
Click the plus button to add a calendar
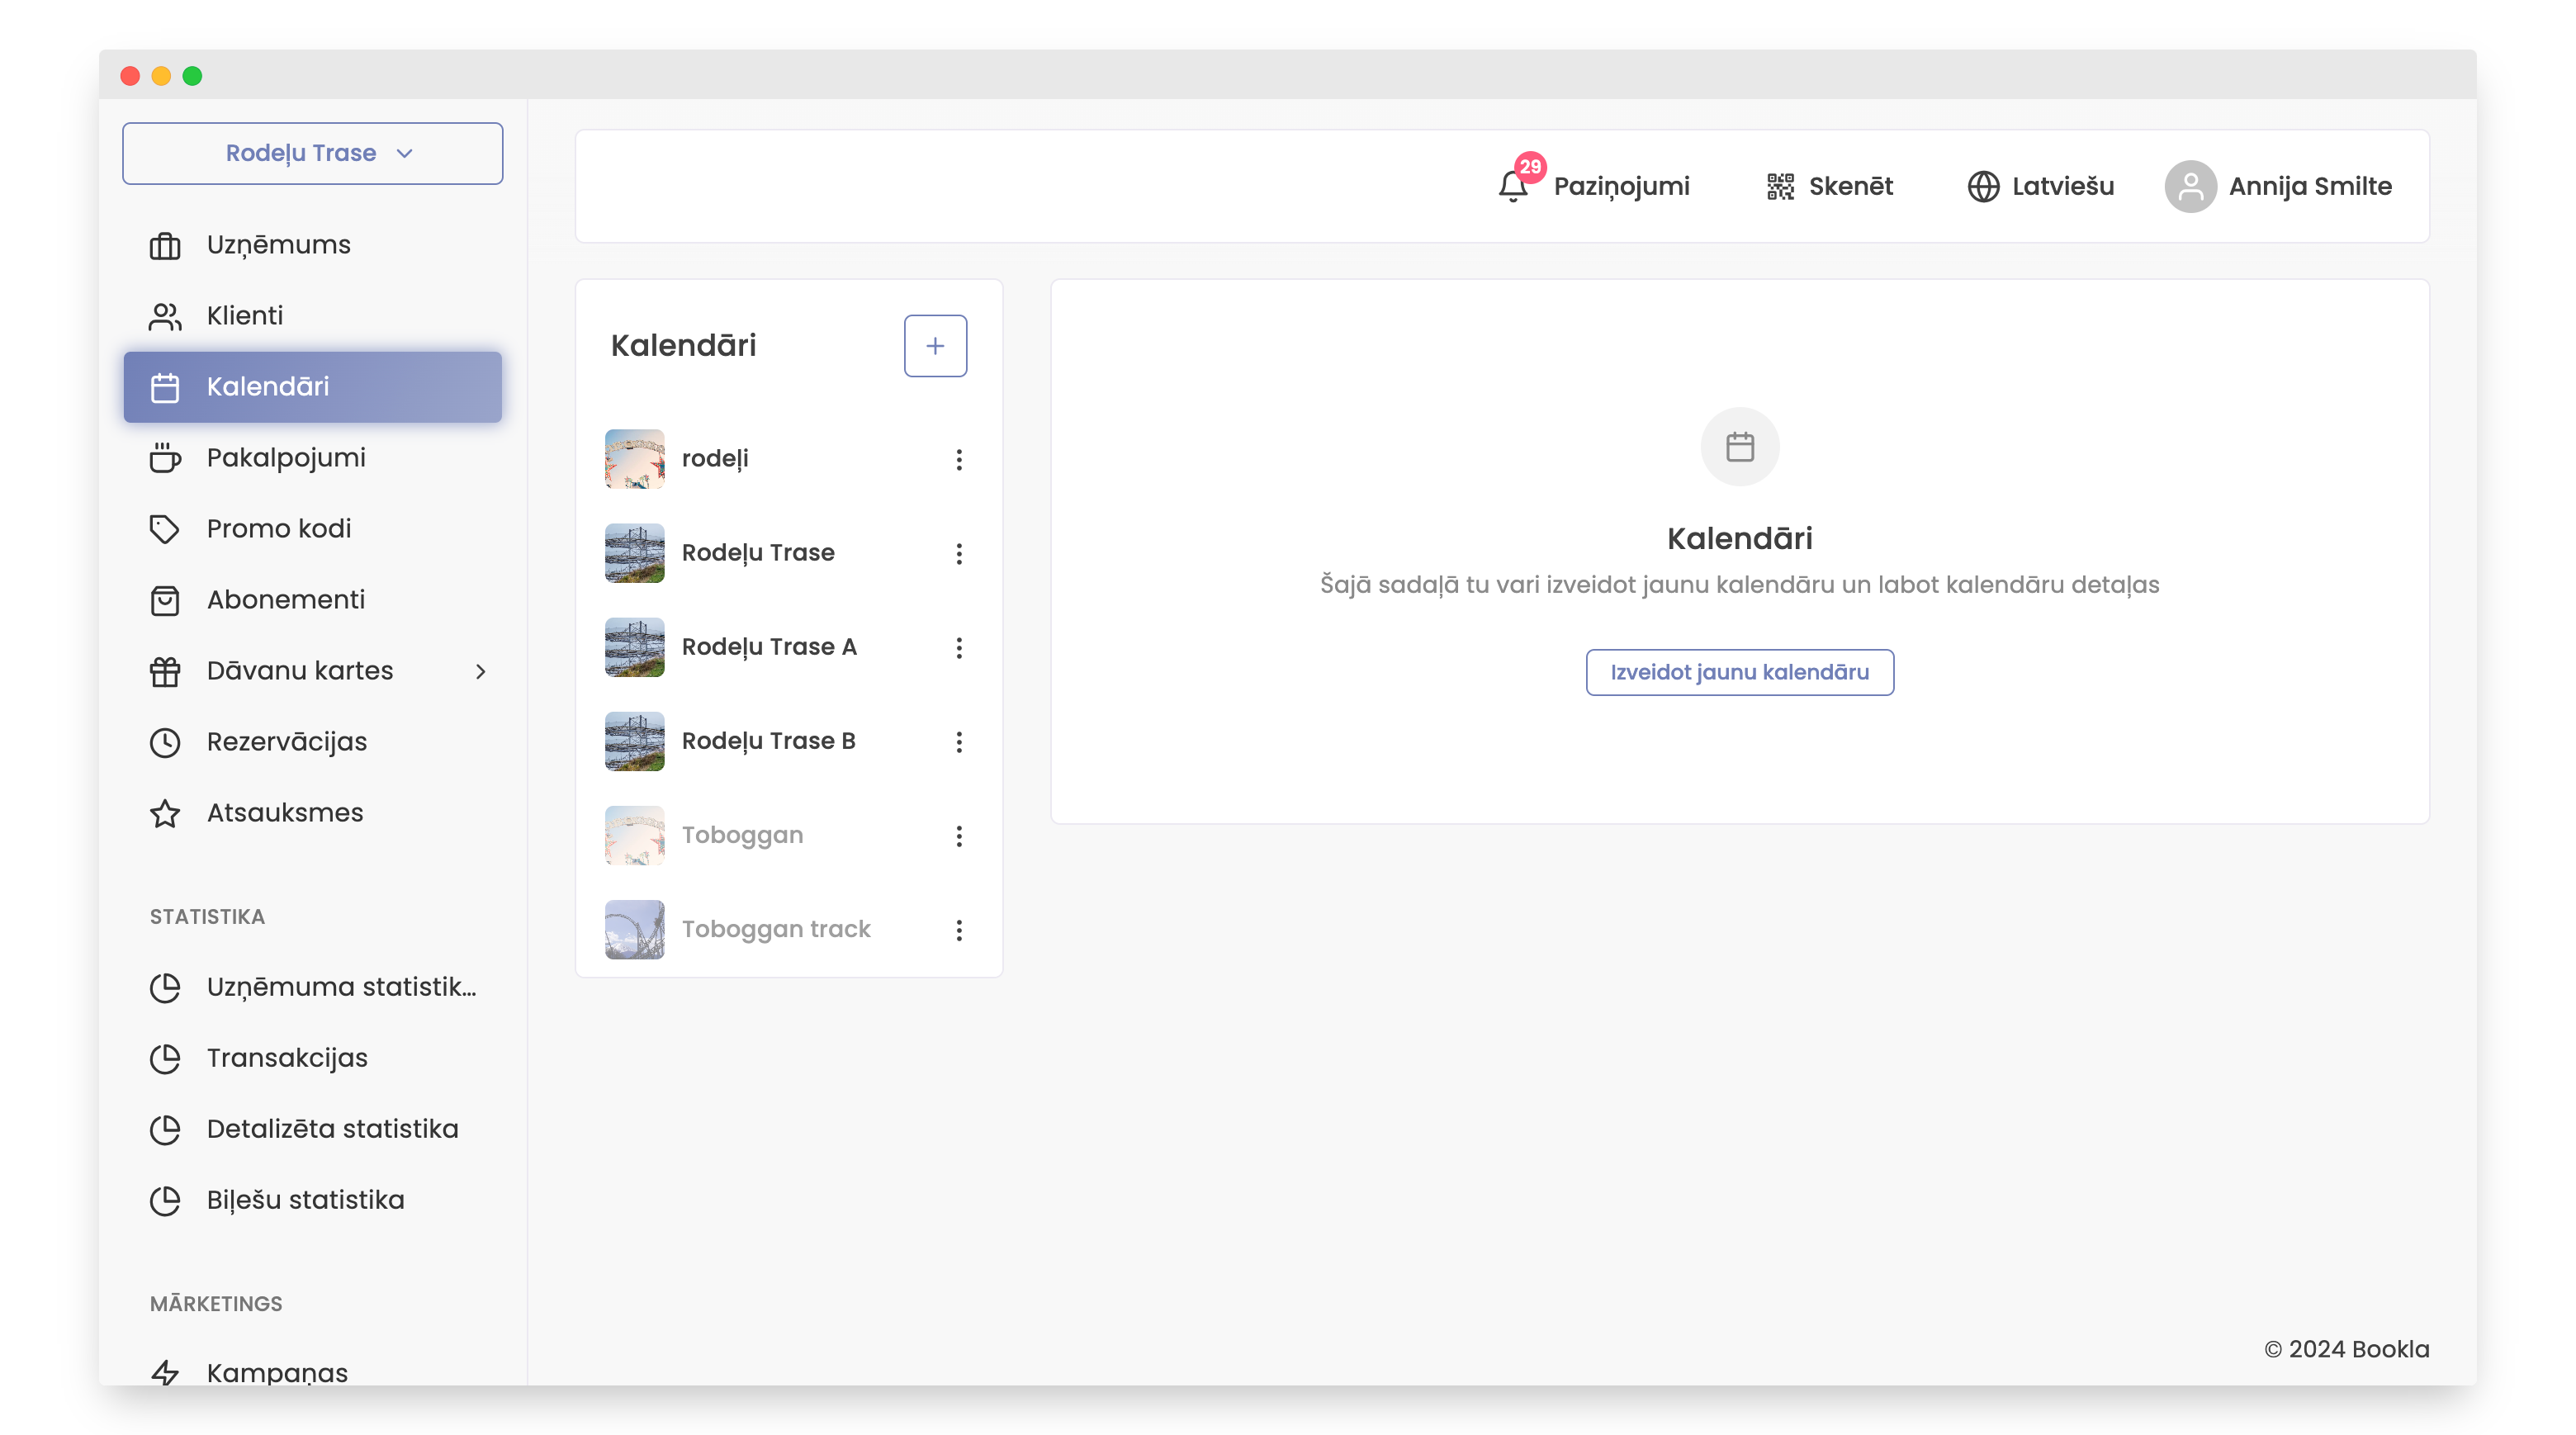[934, 345]
